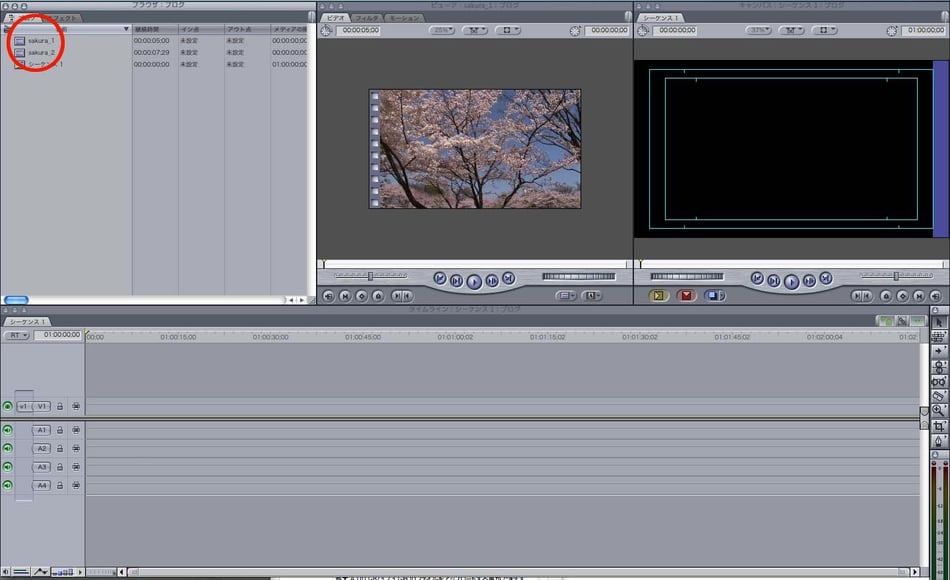Click the Timeline current timecode field
The width and height of the screenshot is (950, 580).
[57, 335]
